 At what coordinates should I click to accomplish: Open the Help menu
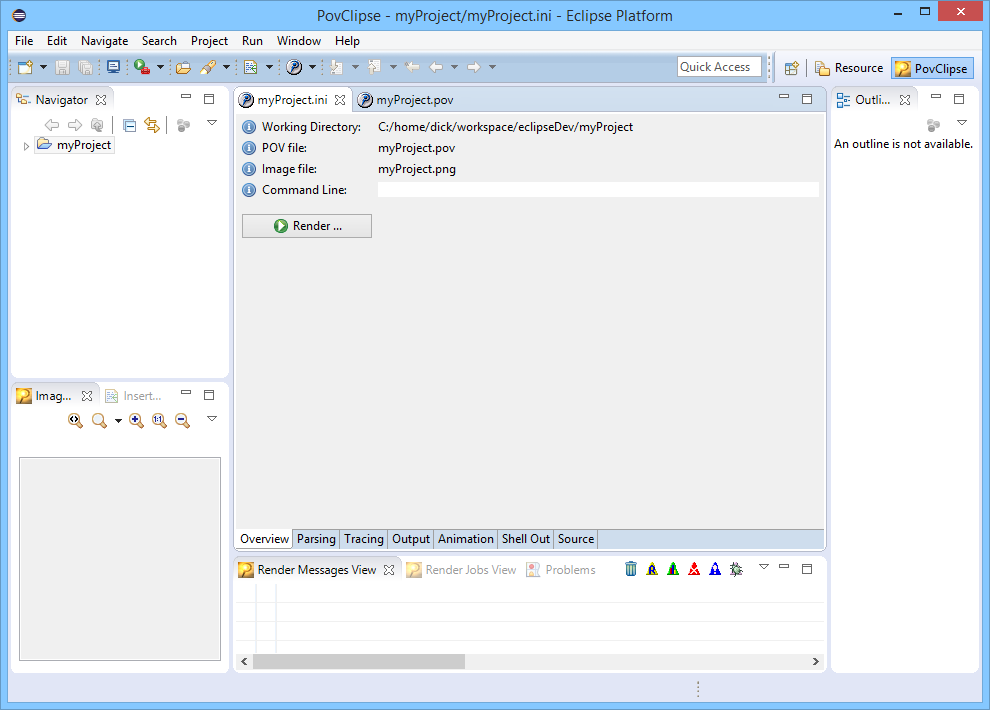coord(347,40)
